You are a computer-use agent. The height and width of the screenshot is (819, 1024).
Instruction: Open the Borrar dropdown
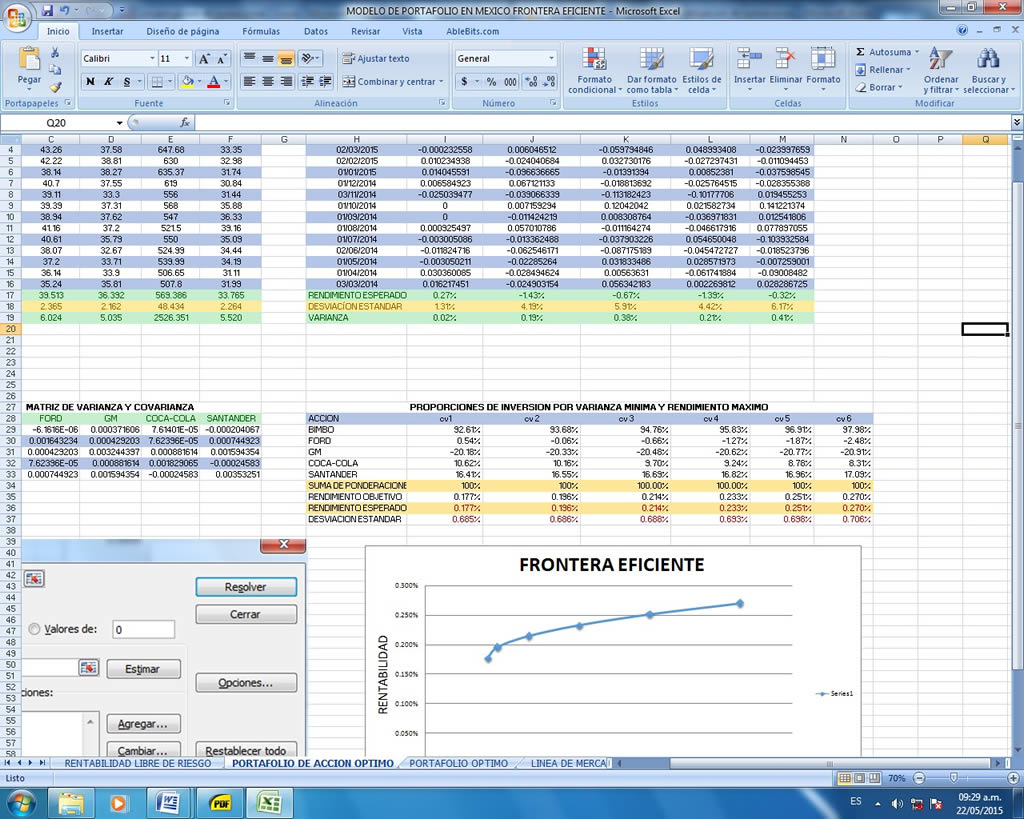900,87
